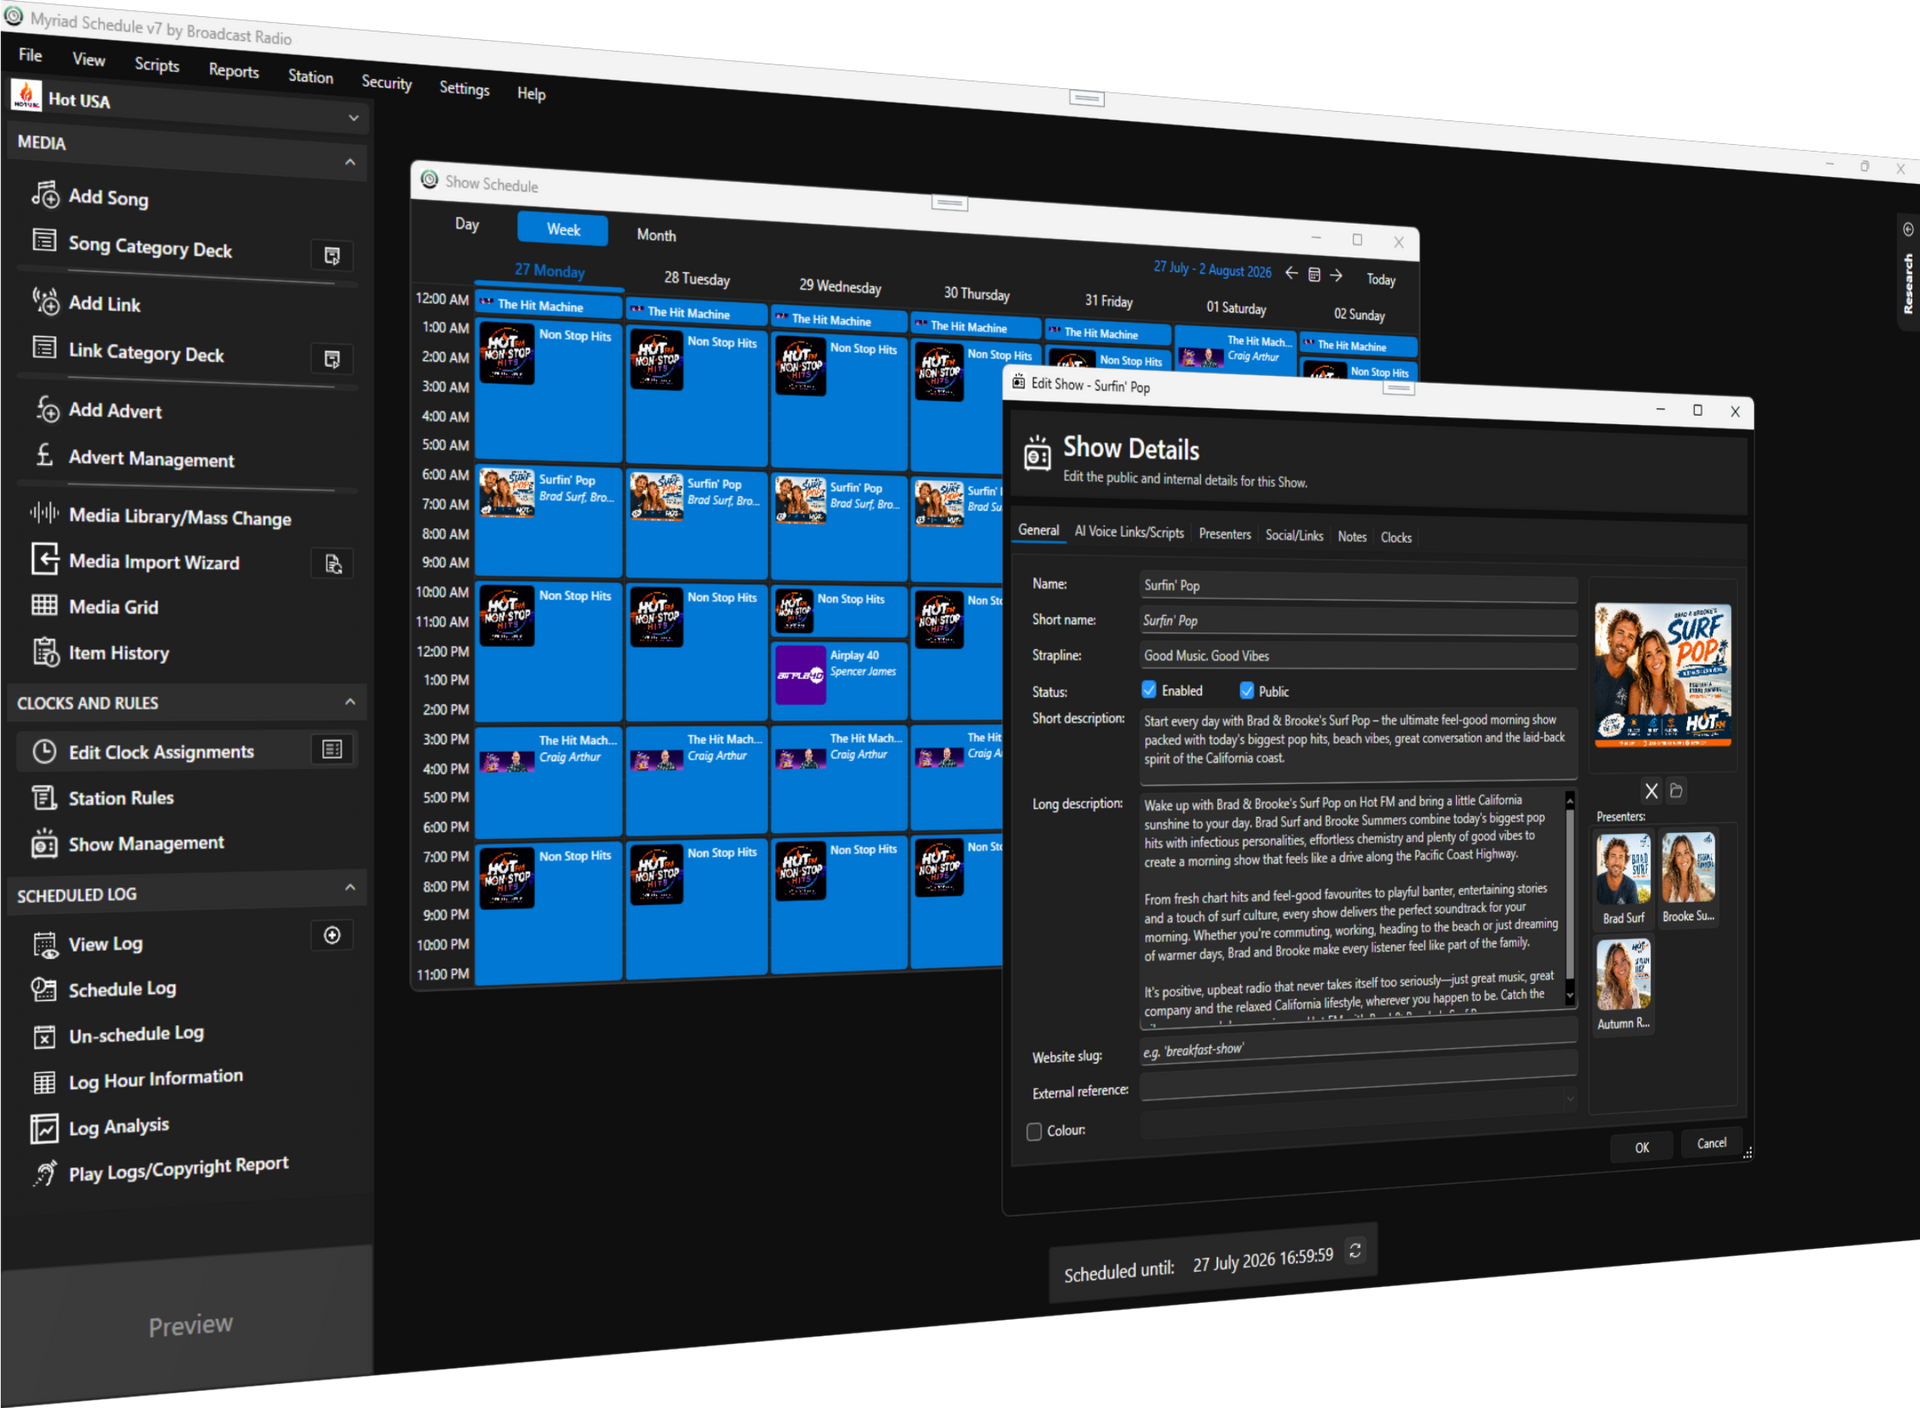Image resolution: width=1920 pixels, height=1408 pixels.
Task: Click the Edit Clock Assignments clock icon
Action: click(x=44, y=751)
